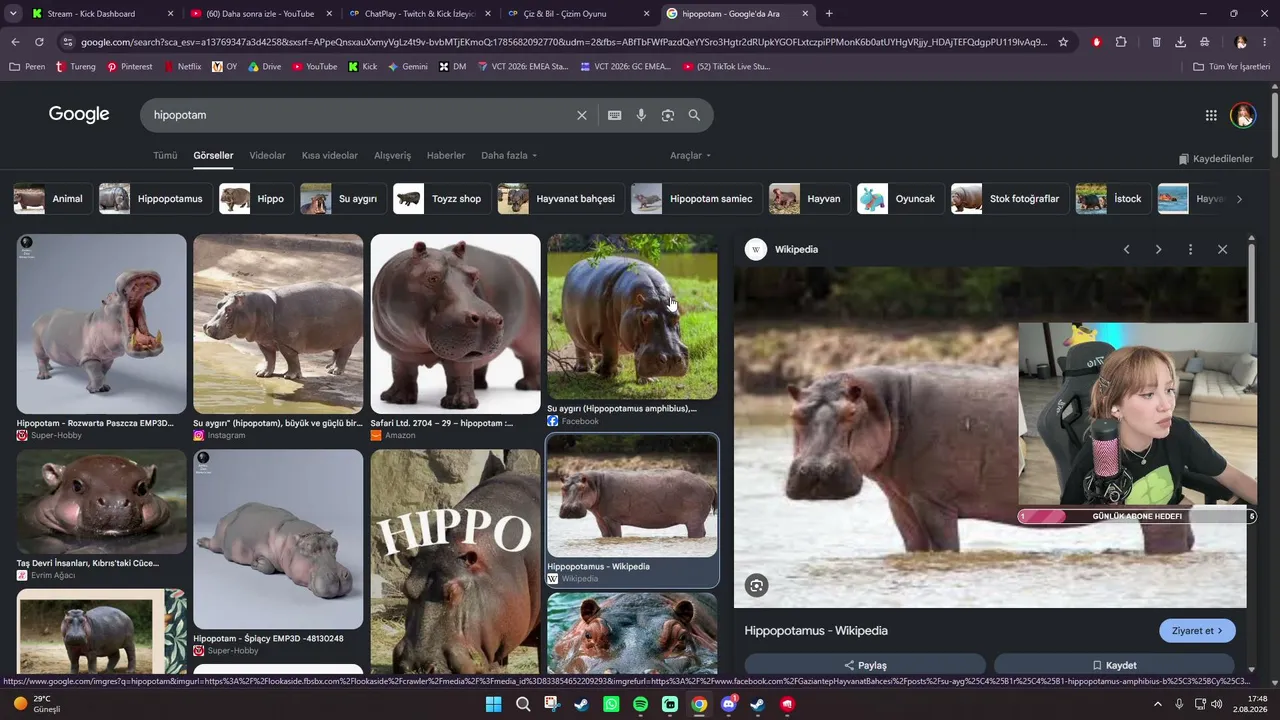Open Chrome downloads

pyautogui.click(x=1181, y=42)
